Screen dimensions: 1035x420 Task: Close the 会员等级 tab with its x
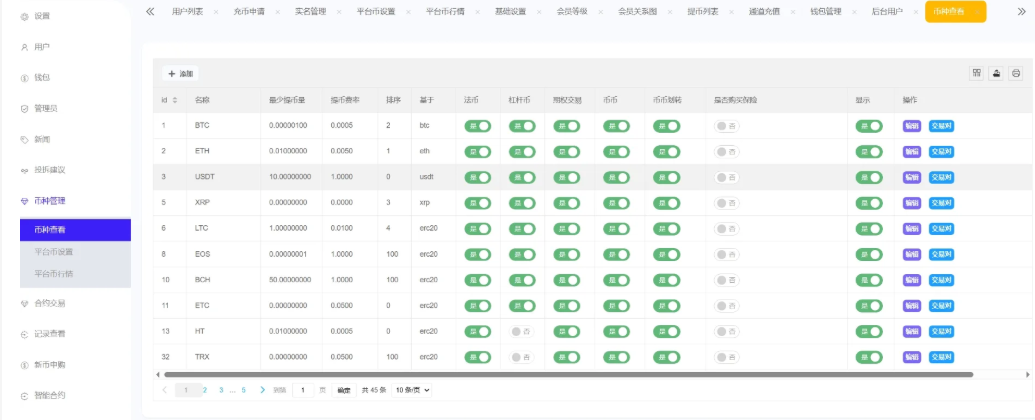(x=600, y=12)
